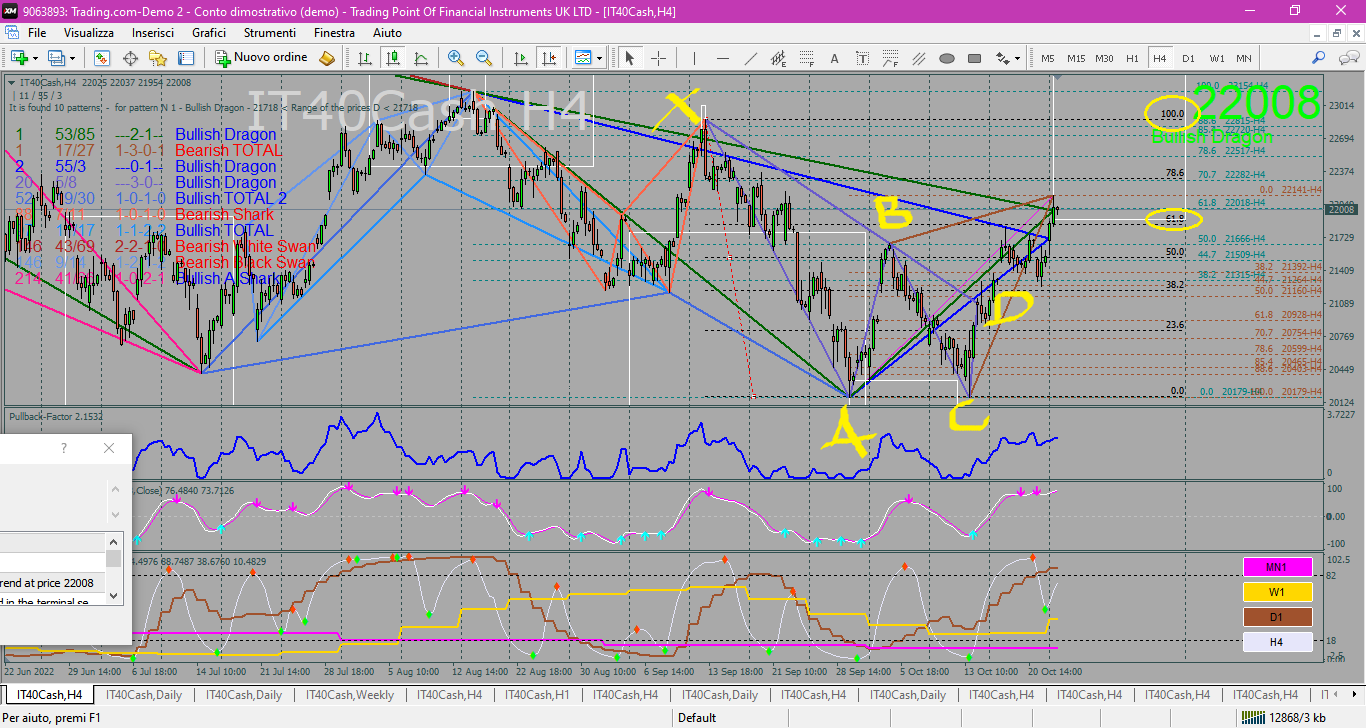Select the Horizontal Line drawing tool
The image size is (1366, 728).
723,58
